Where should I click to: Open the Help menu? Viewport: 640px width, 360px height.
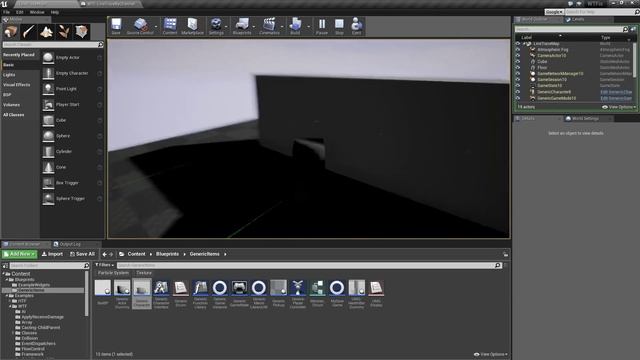pyautogui.click(x=55, y=12)
